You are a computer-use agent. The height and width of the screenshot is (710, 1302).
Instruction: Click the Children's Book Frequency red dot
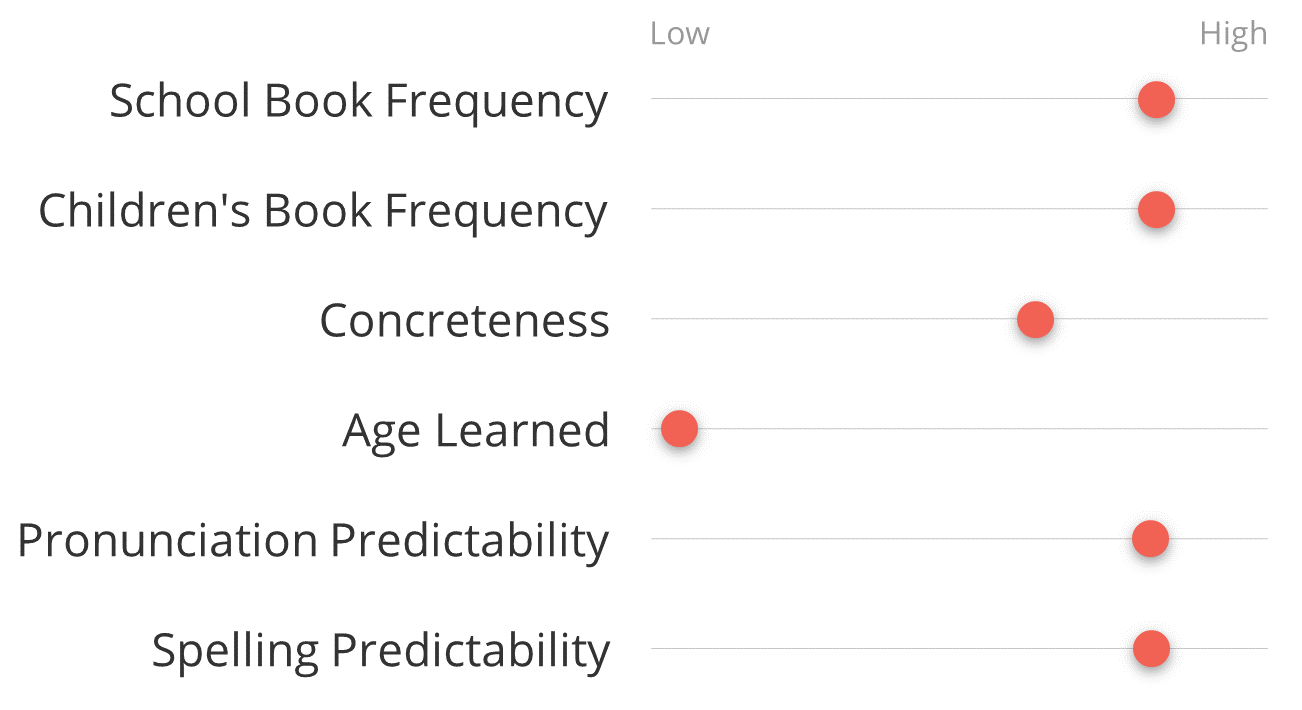pyautogui.click(x=1156, y=210)
